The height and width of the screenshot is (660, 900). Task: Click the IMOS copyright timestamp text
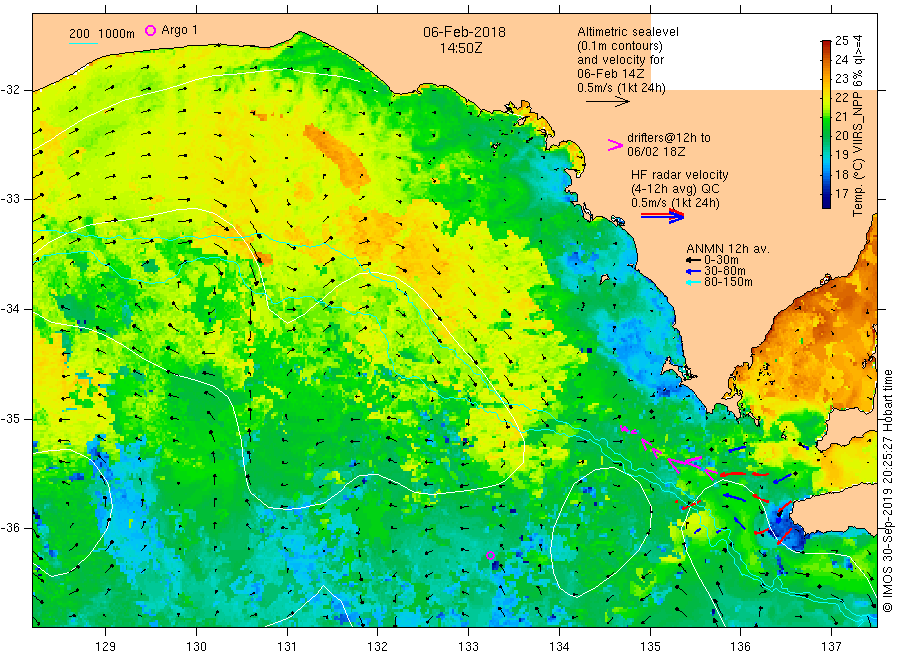(x=887, y=491)
